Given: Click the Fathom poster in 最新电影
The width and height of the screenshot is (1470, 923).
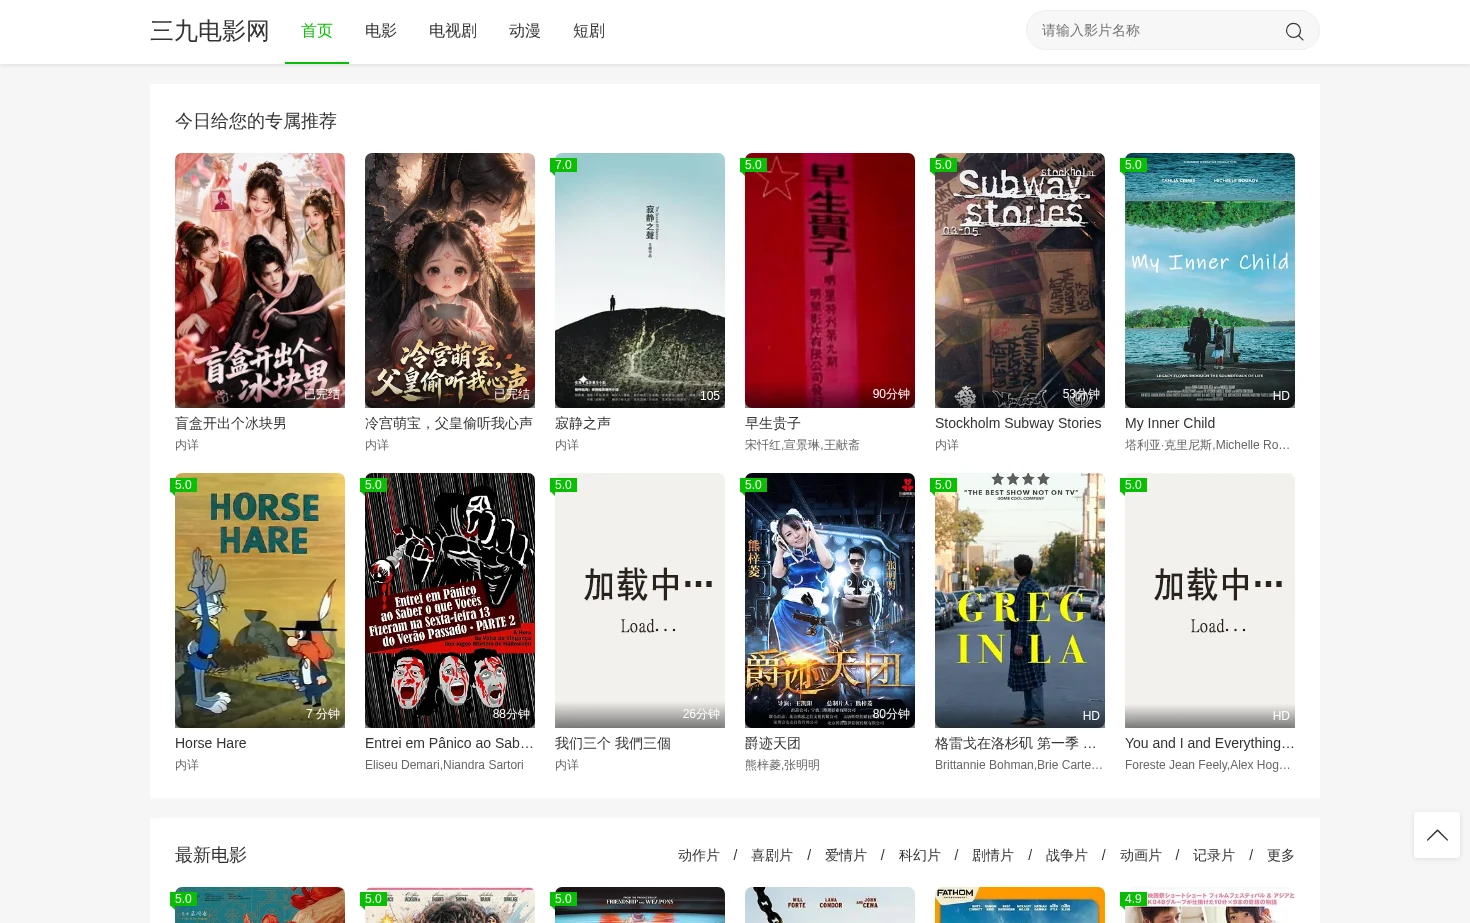Looking at the screenshot, I should coord(1020,905).
